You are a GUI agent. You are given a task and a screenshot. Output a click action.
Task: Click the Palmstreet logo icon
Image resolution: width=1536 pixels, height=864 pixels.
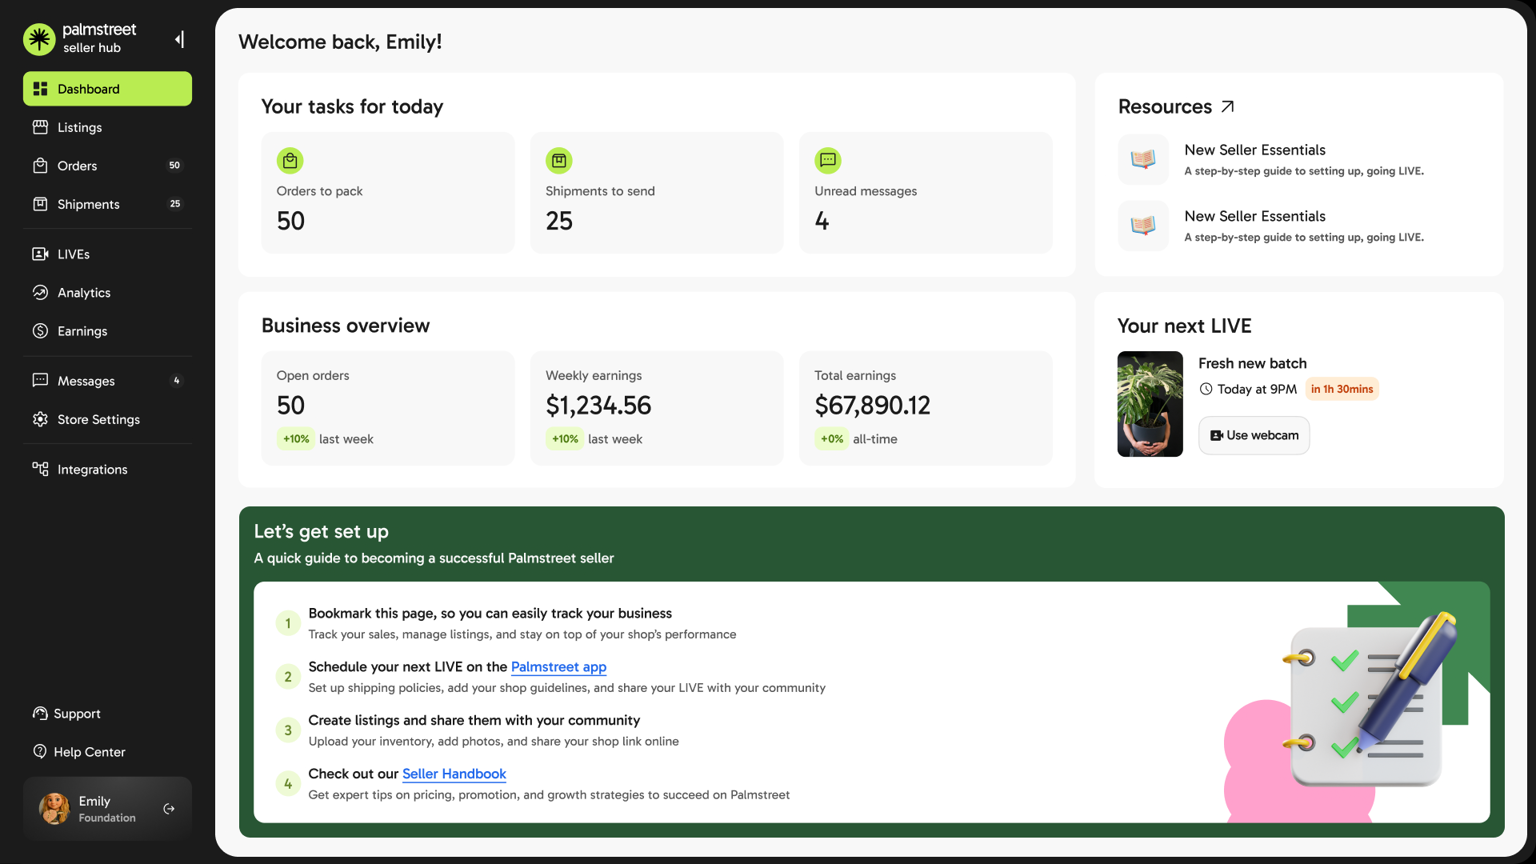(x=39, y=39)
